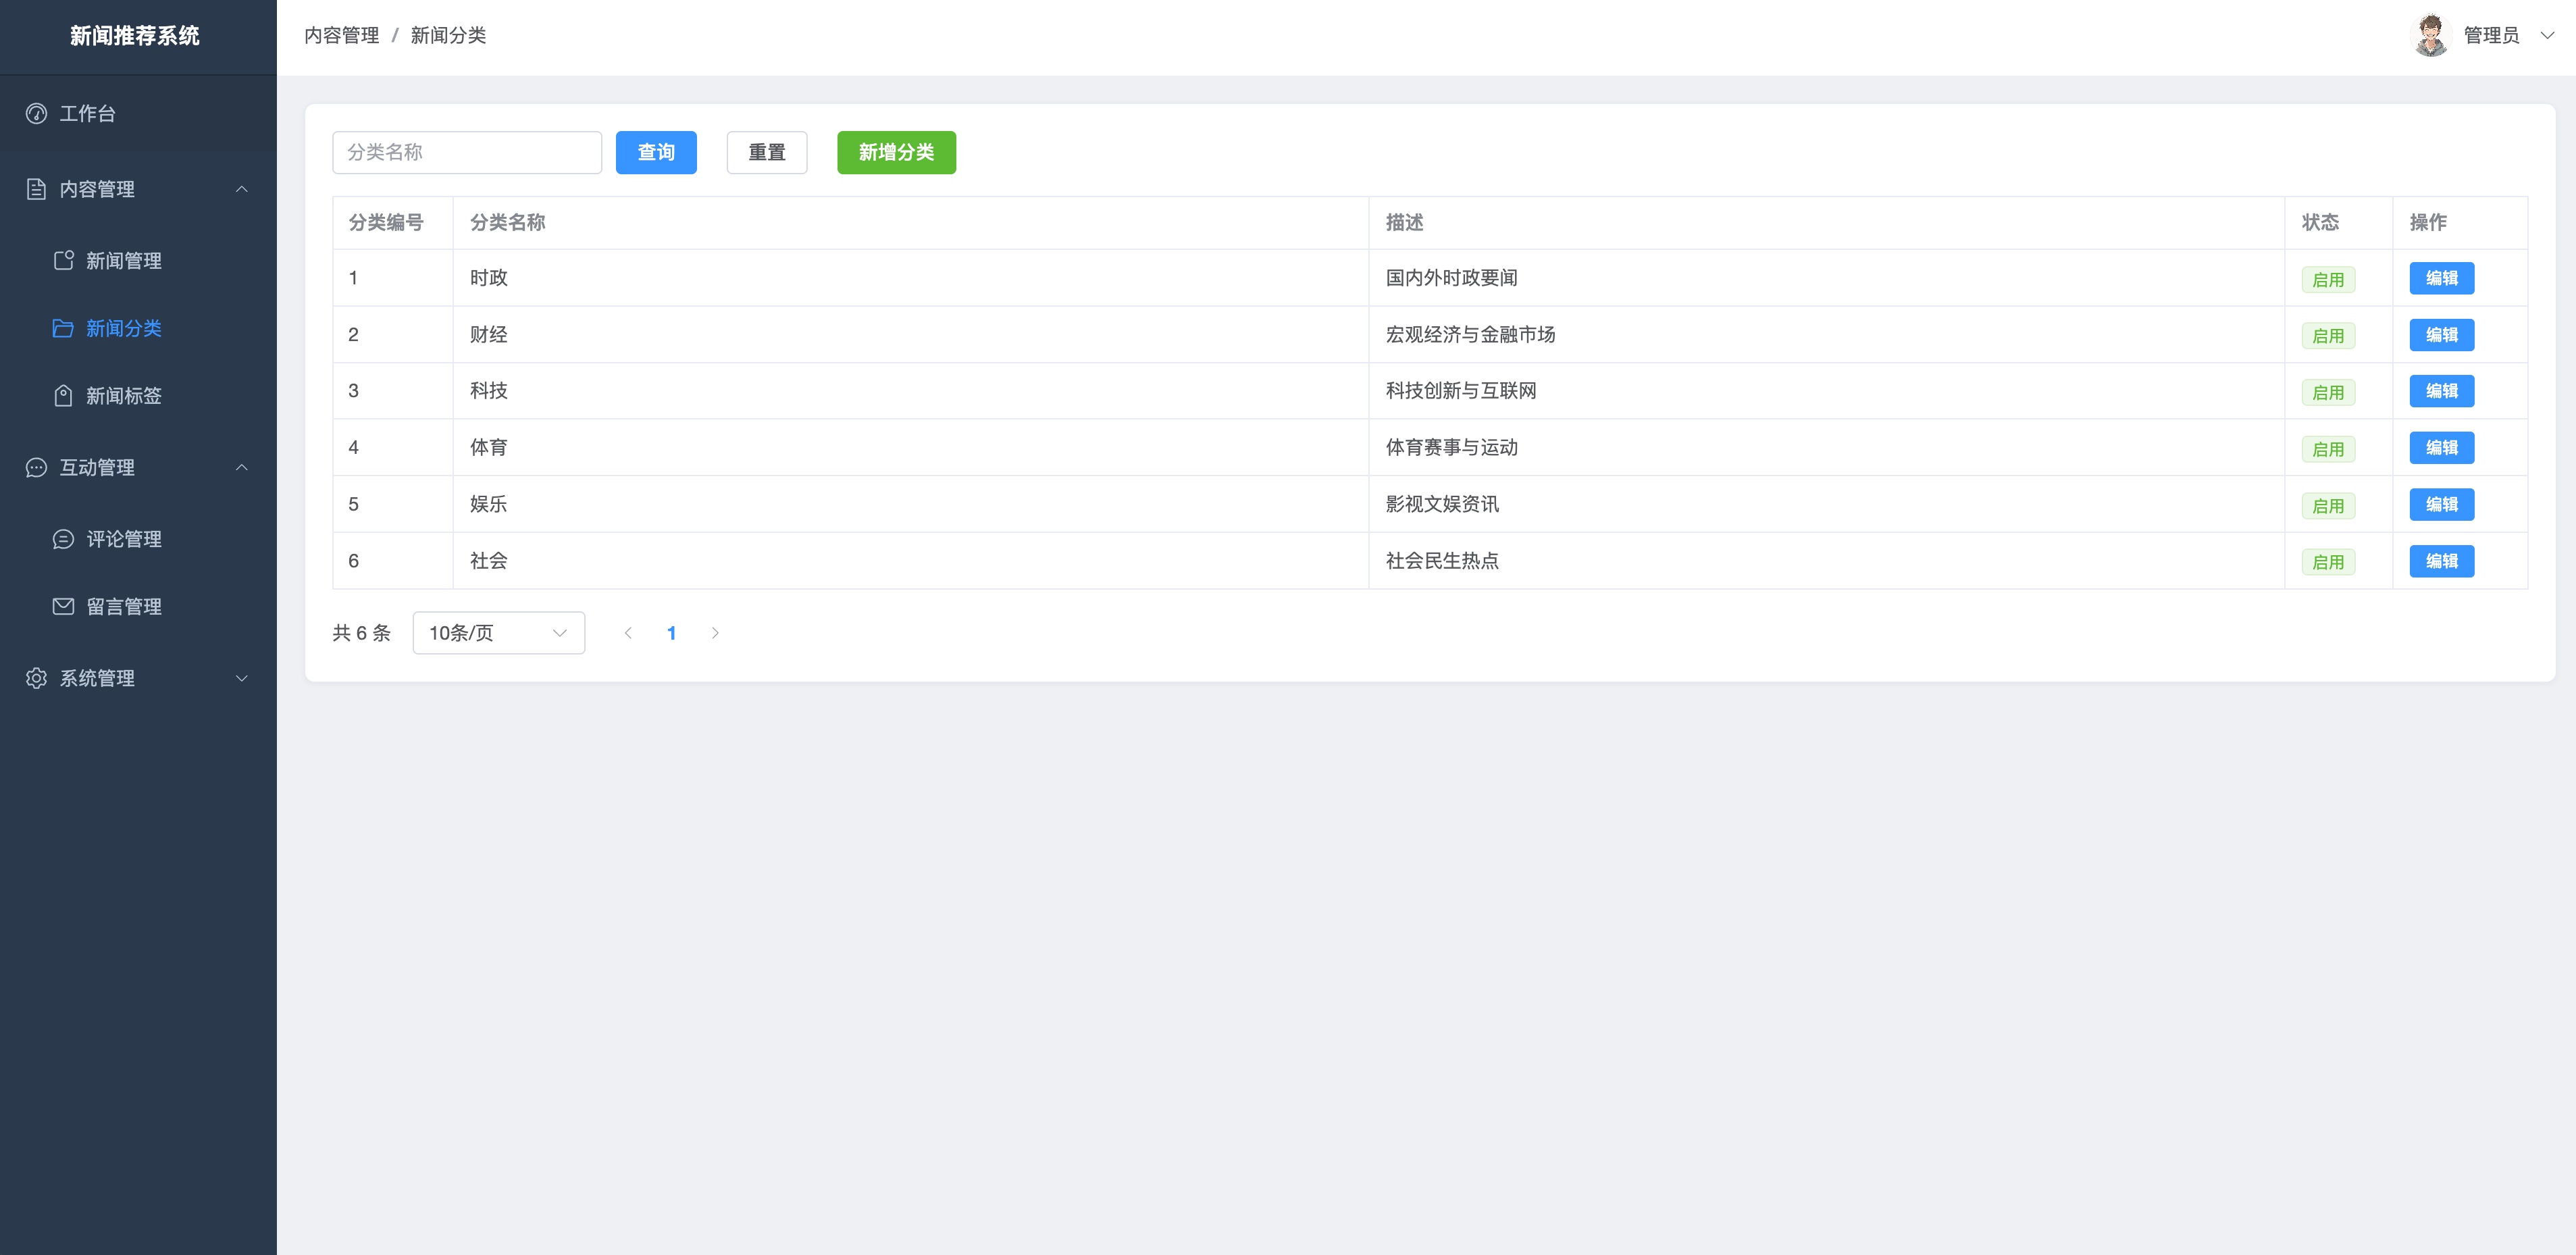
Task: Click the 启用 status tag for 娱乐
Action: point(2328,506)
